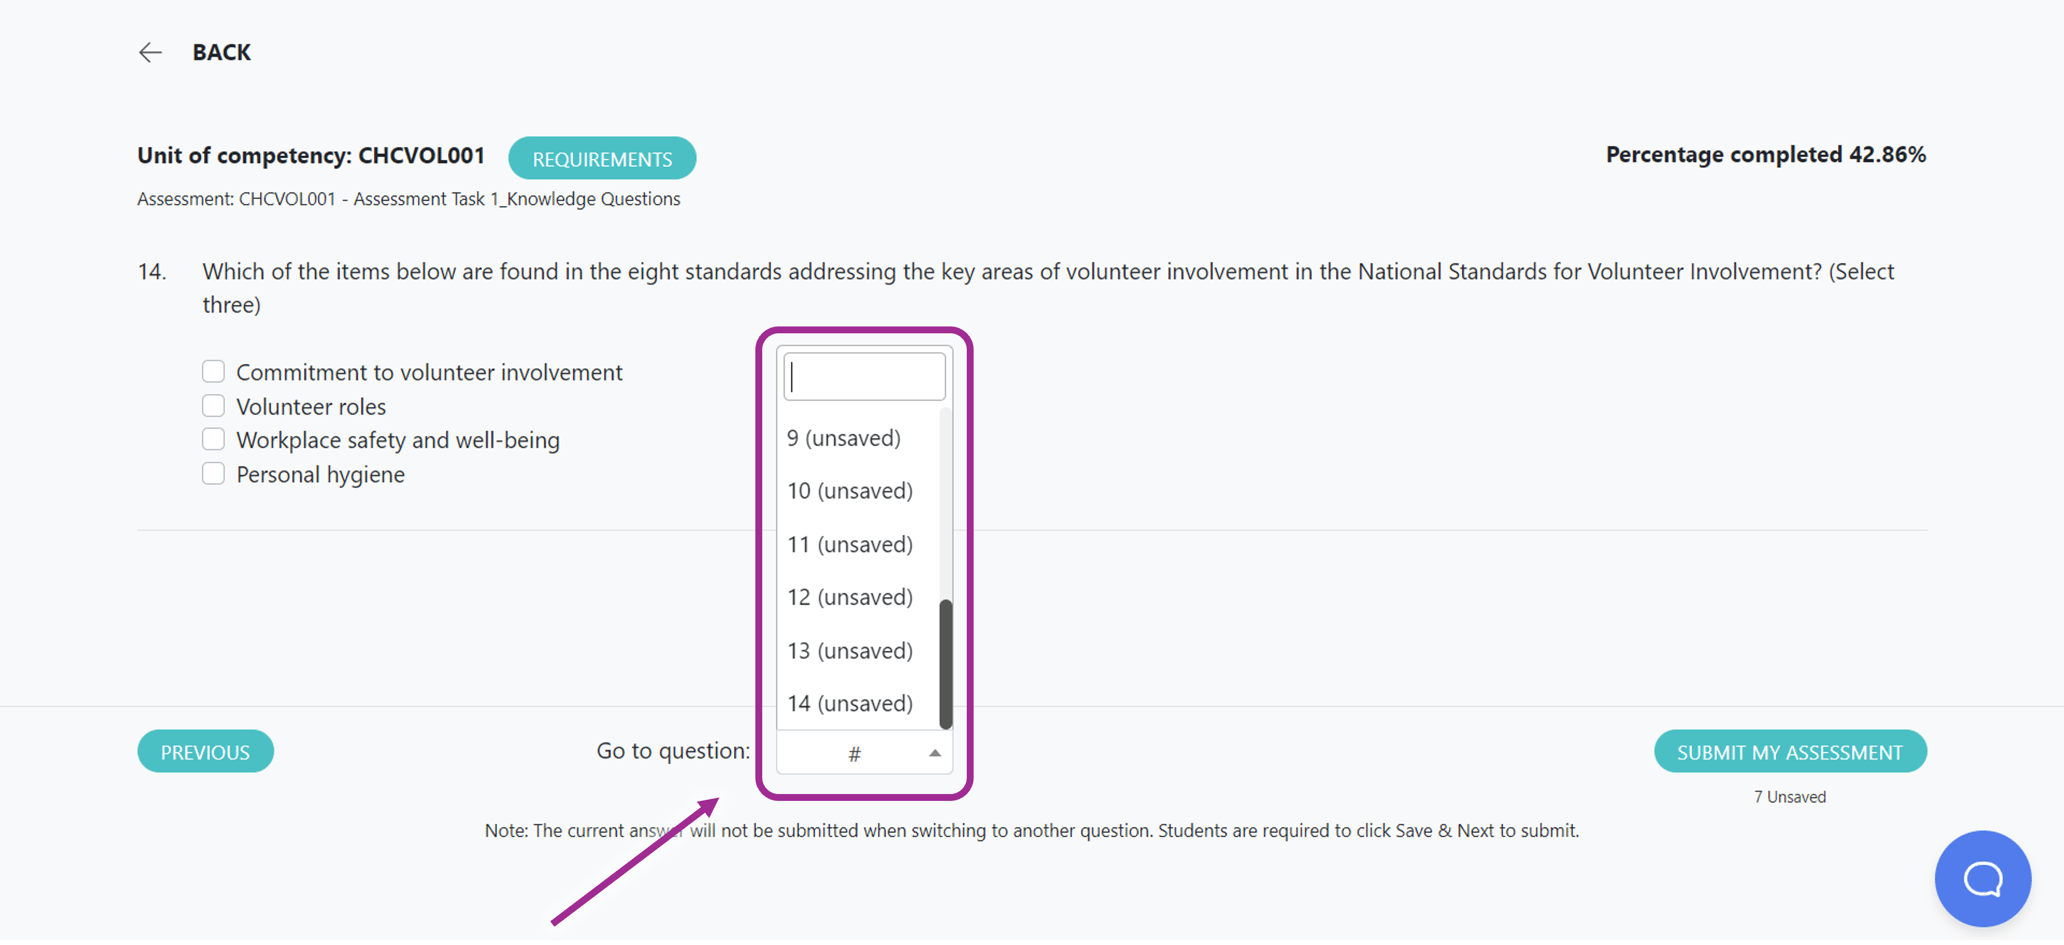
Task: Open the chat support bubble icon
Action: point(1982,878)
